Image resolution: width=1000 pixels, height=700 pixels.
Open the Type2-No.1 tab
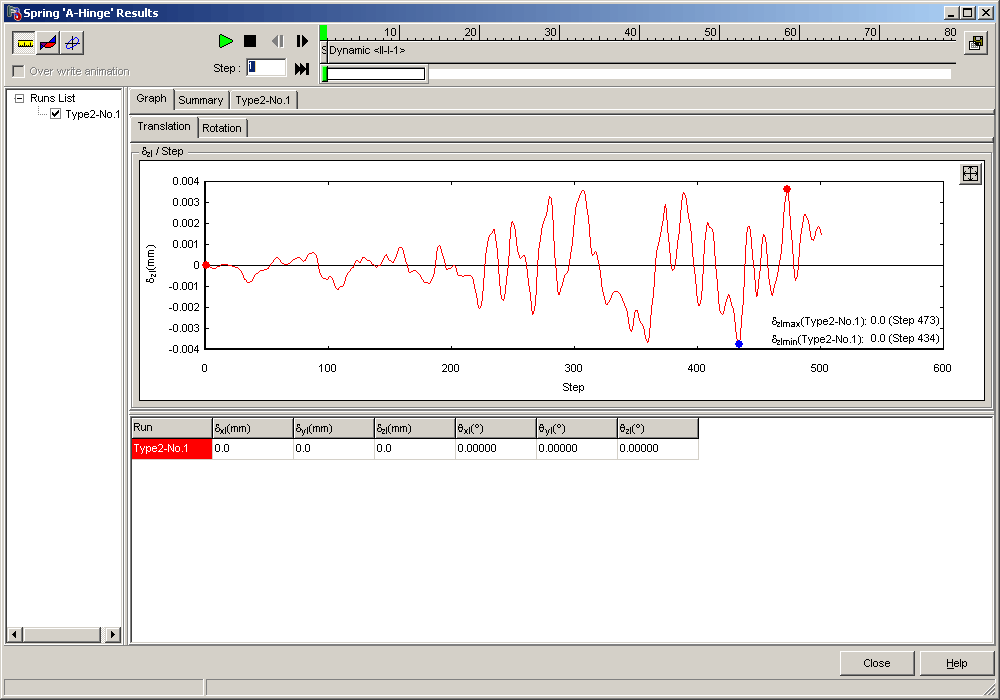pyautogui.click(x=264, y=100)
